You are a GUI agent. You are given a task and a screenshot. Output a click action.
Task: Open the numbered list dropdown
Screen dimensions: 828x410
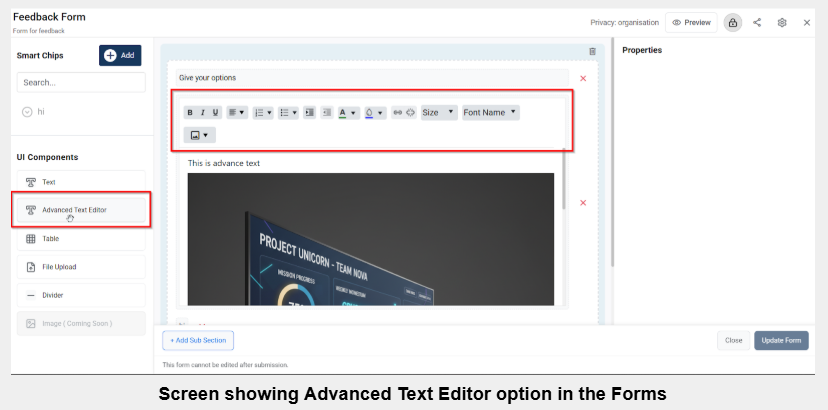[x=262, y=113]
